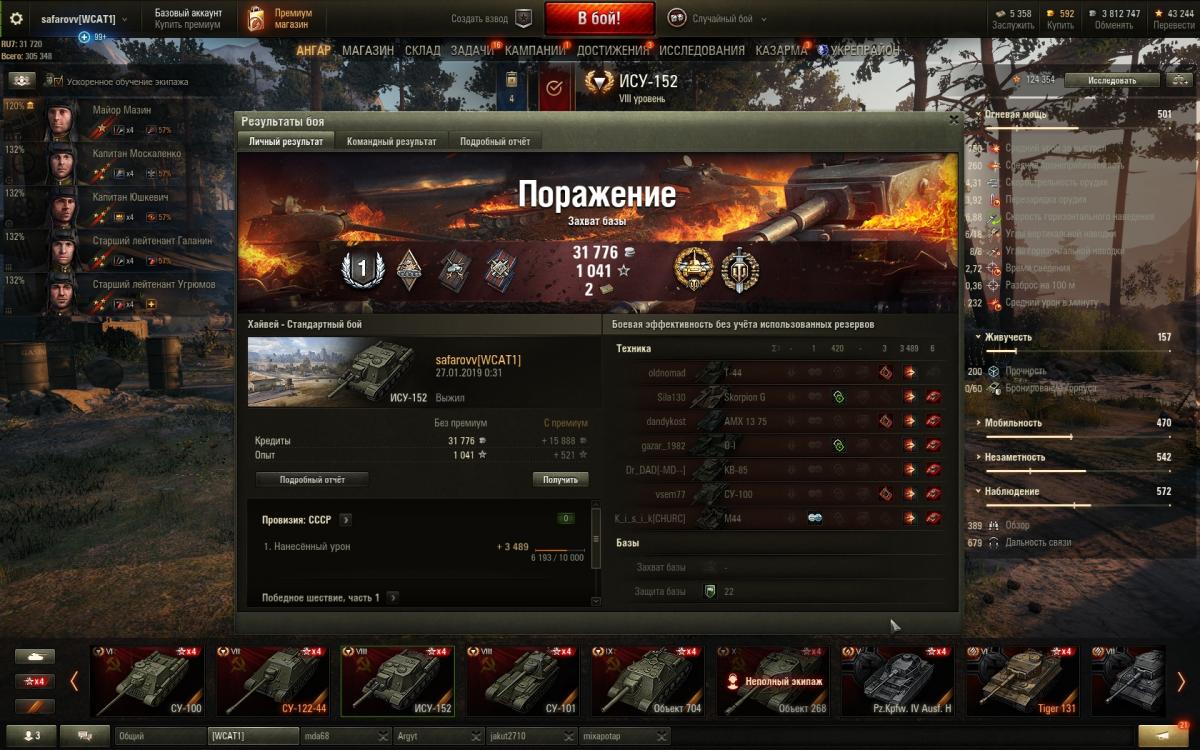Switch to 'Командный результат' tab
Screen dimensions: 1200x750
[x=391, y=142]
